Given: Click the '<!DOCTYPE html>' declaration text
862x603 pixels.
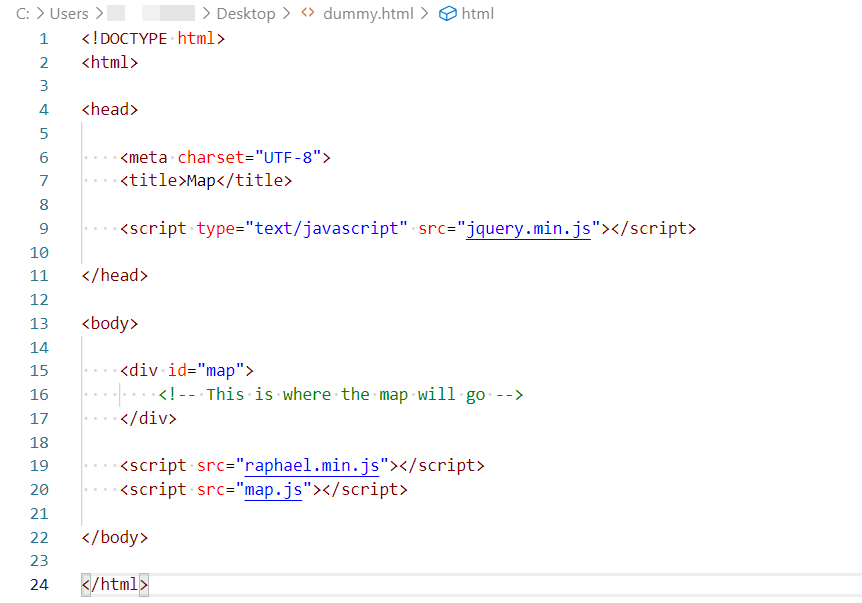Looking at the screenshot, I should click(x=153, y=38).
